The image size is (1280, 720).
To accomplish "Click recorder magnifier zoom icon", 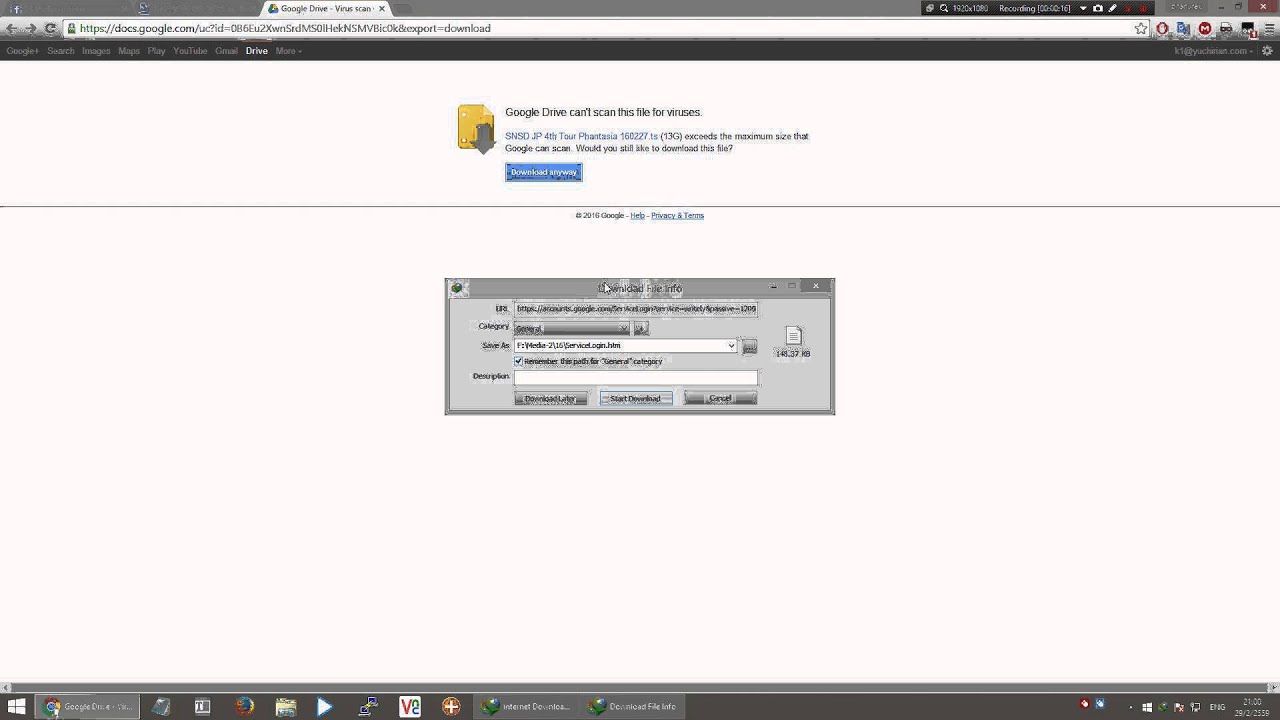I will point(944,8).
